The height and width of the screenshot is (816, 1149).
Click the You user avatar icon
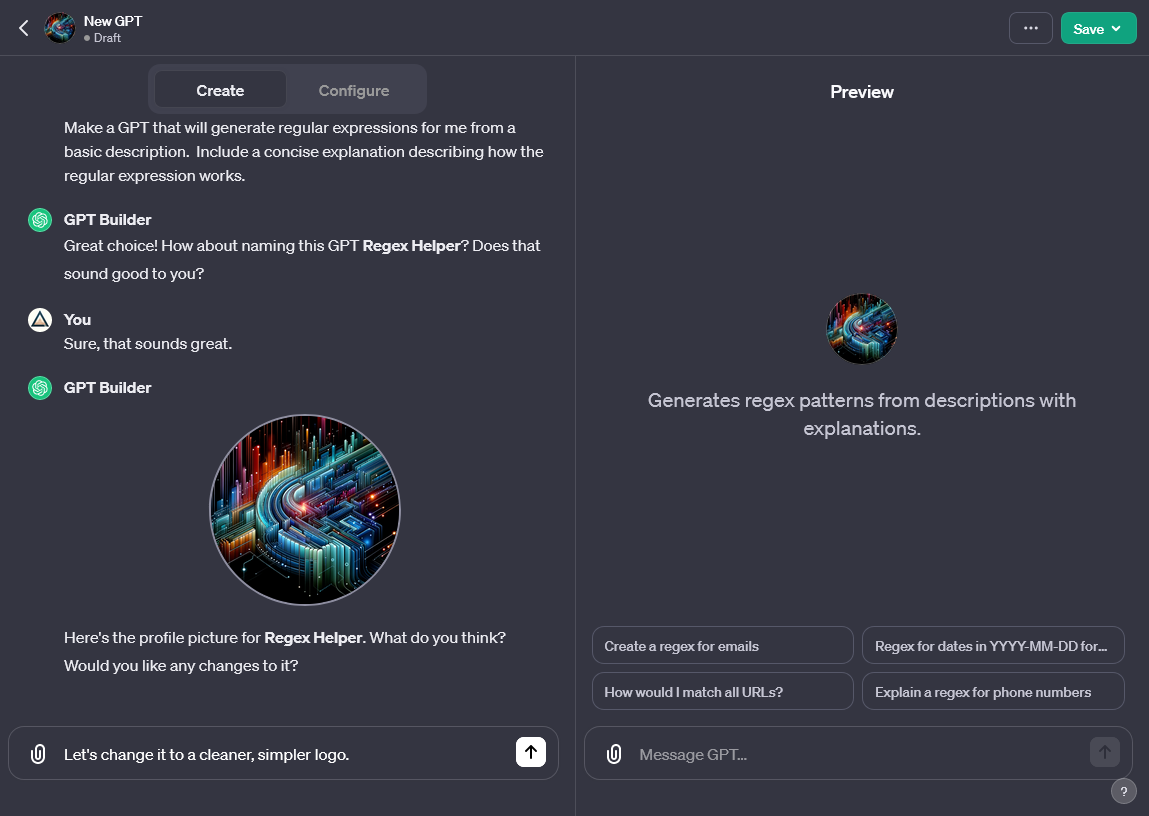40,320
